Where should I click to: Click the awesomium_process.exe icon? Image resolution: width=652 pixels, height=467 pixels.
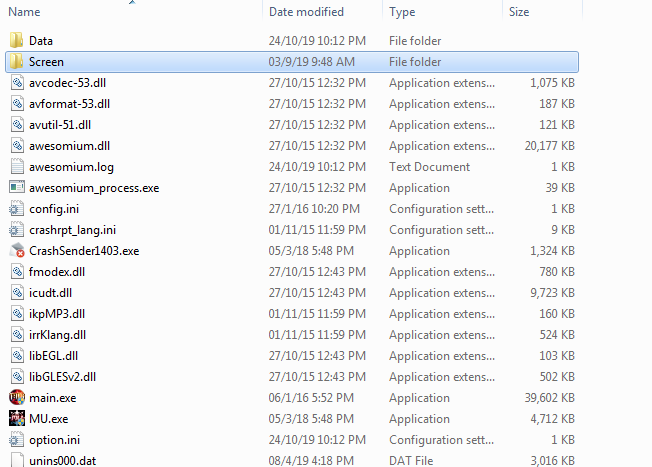point(16,188)
